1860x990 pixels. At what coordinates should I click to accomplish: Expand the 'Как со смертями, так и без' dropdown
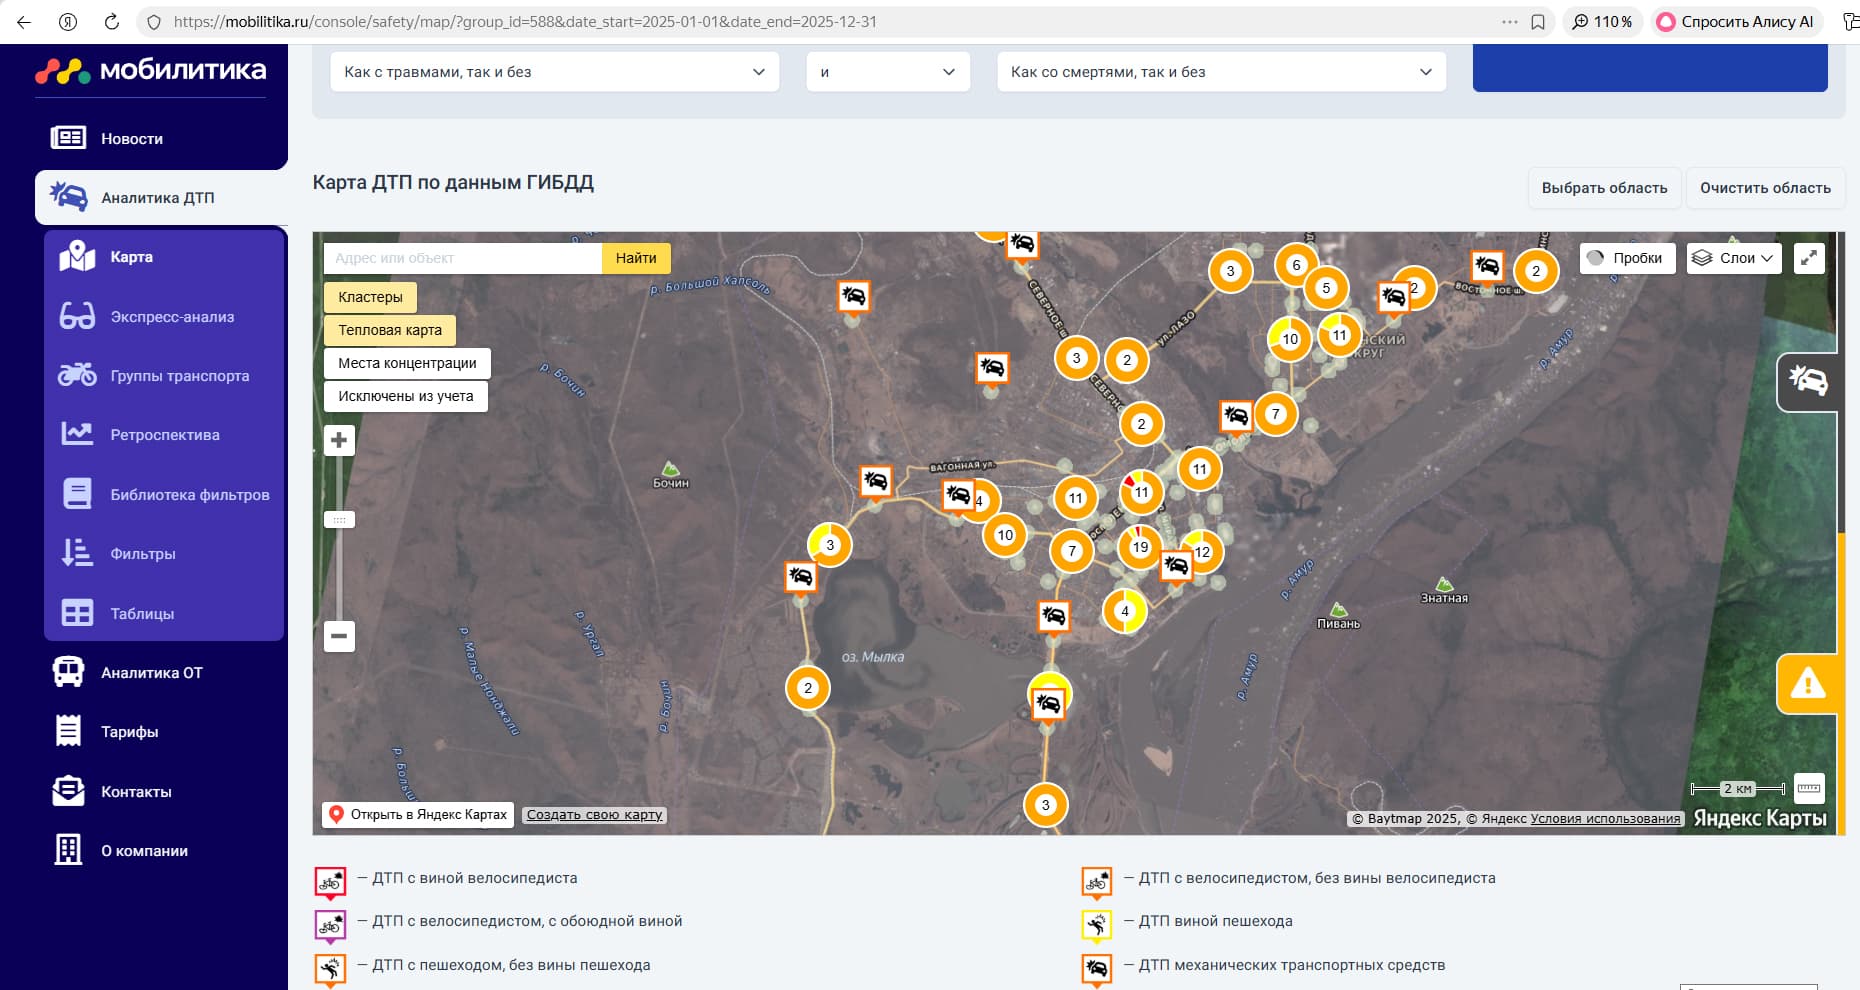click(1221, 72)
